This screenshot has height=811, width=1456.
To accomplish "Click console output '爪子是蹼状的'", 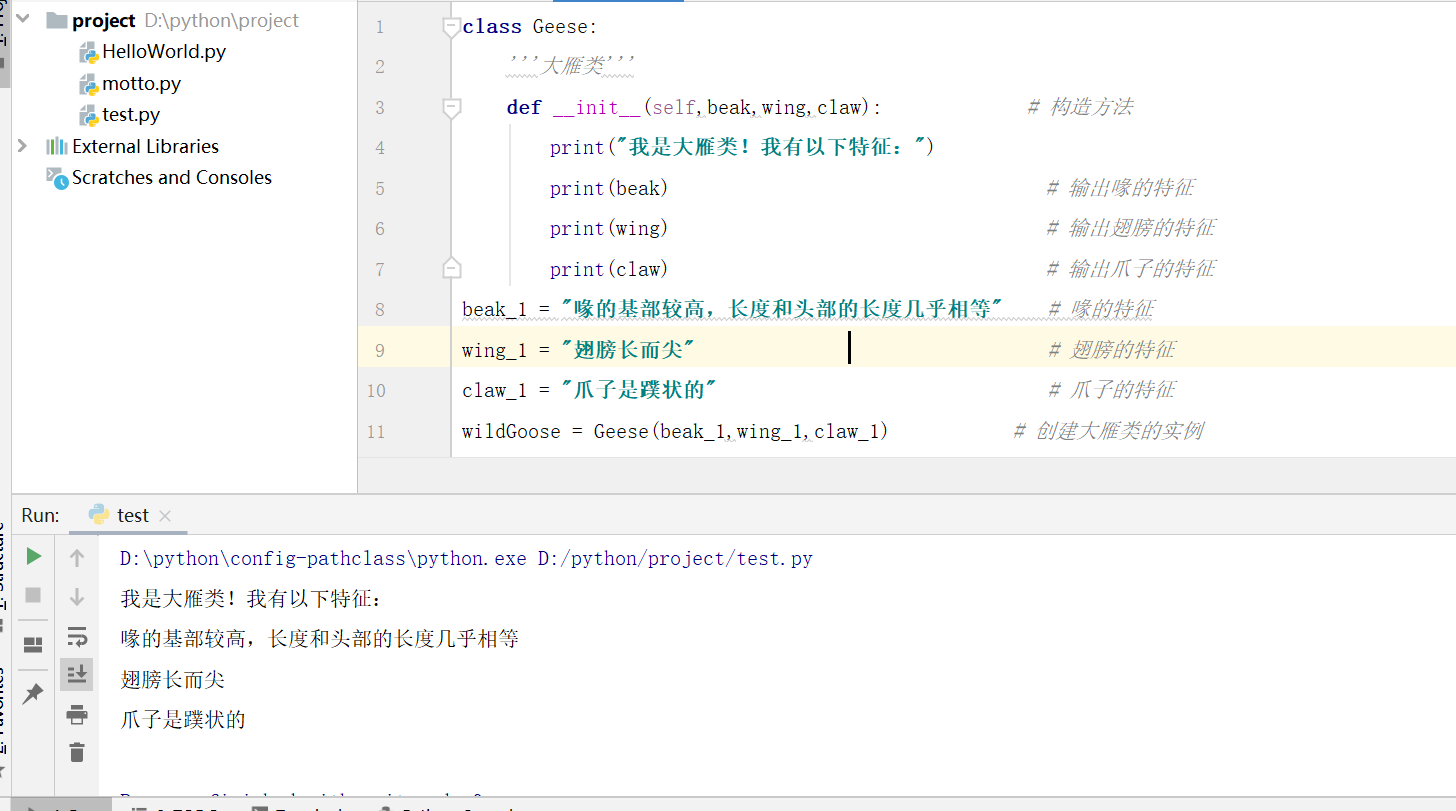I will (x=183, y=720).
